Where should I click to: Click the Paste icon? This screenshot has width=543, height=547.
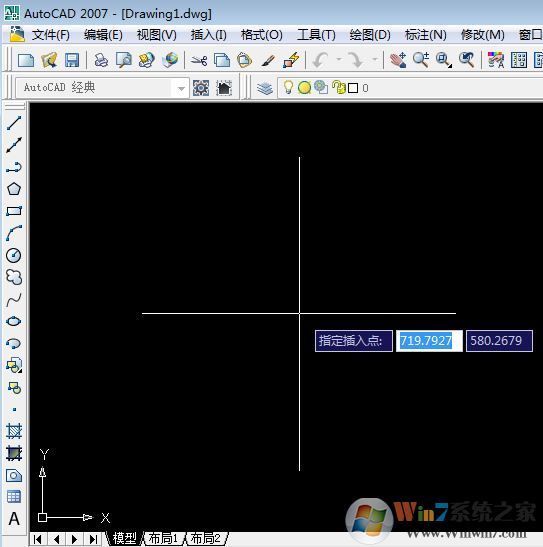[244, 60]
